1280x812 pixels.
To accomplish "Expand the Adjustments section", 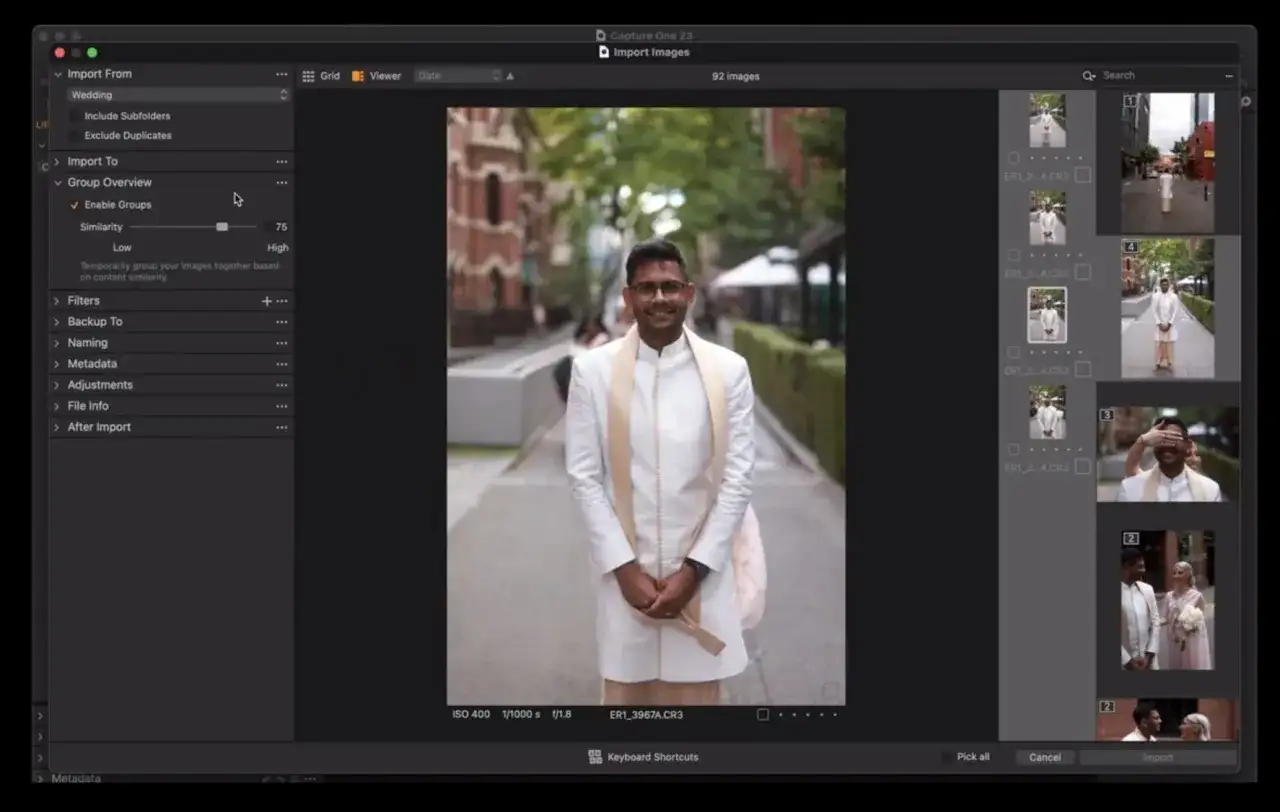I will point(57,385).
